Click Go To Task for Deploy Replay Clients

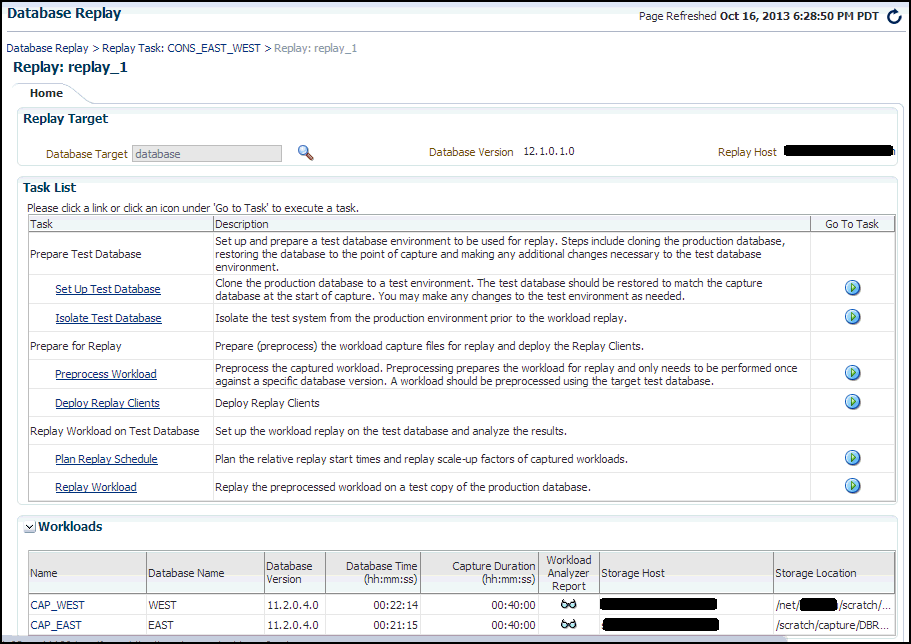pos(852,401)
